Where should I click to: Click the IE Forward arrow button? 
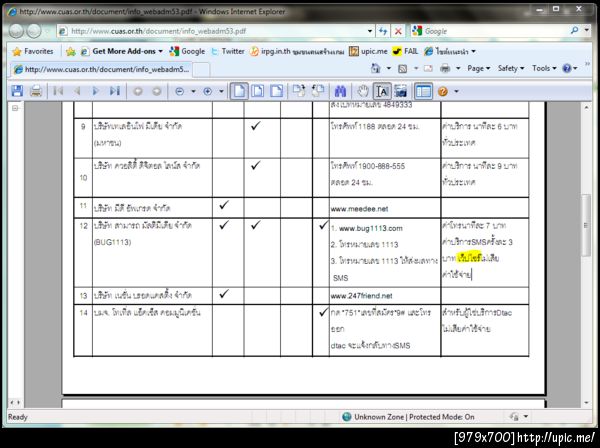(34, 31)
